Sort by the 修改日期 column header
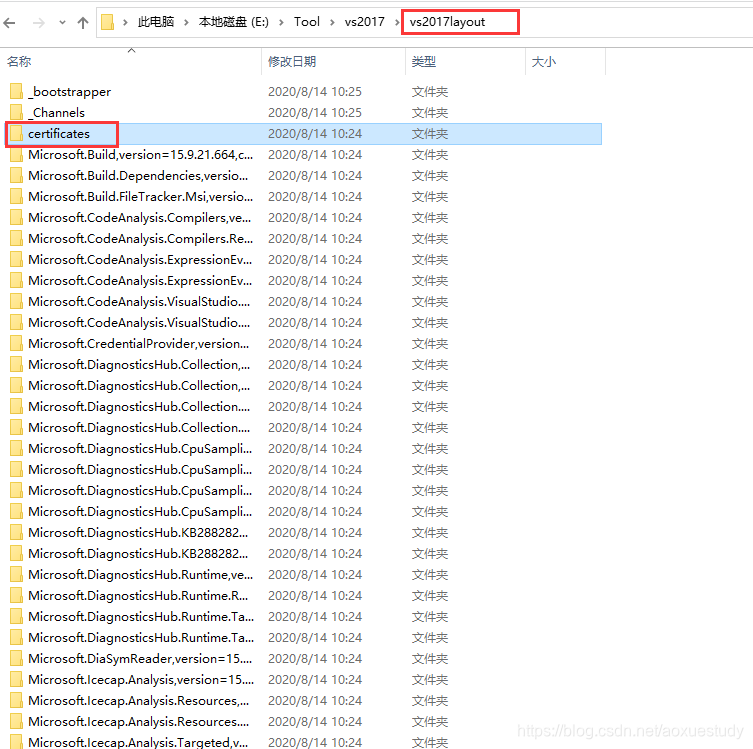The width and height of the screenshot is (753, 749). (292, 61)
